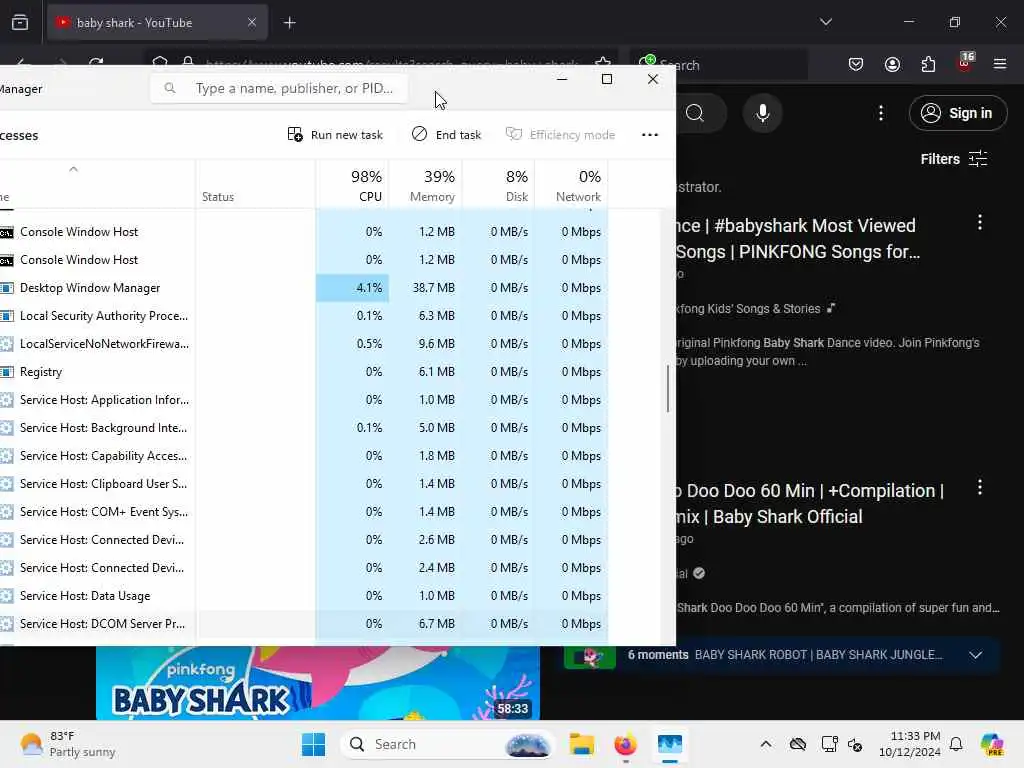Select Service Host: Clipboard User Service row
1024x768 pixels.
(304, 485)
